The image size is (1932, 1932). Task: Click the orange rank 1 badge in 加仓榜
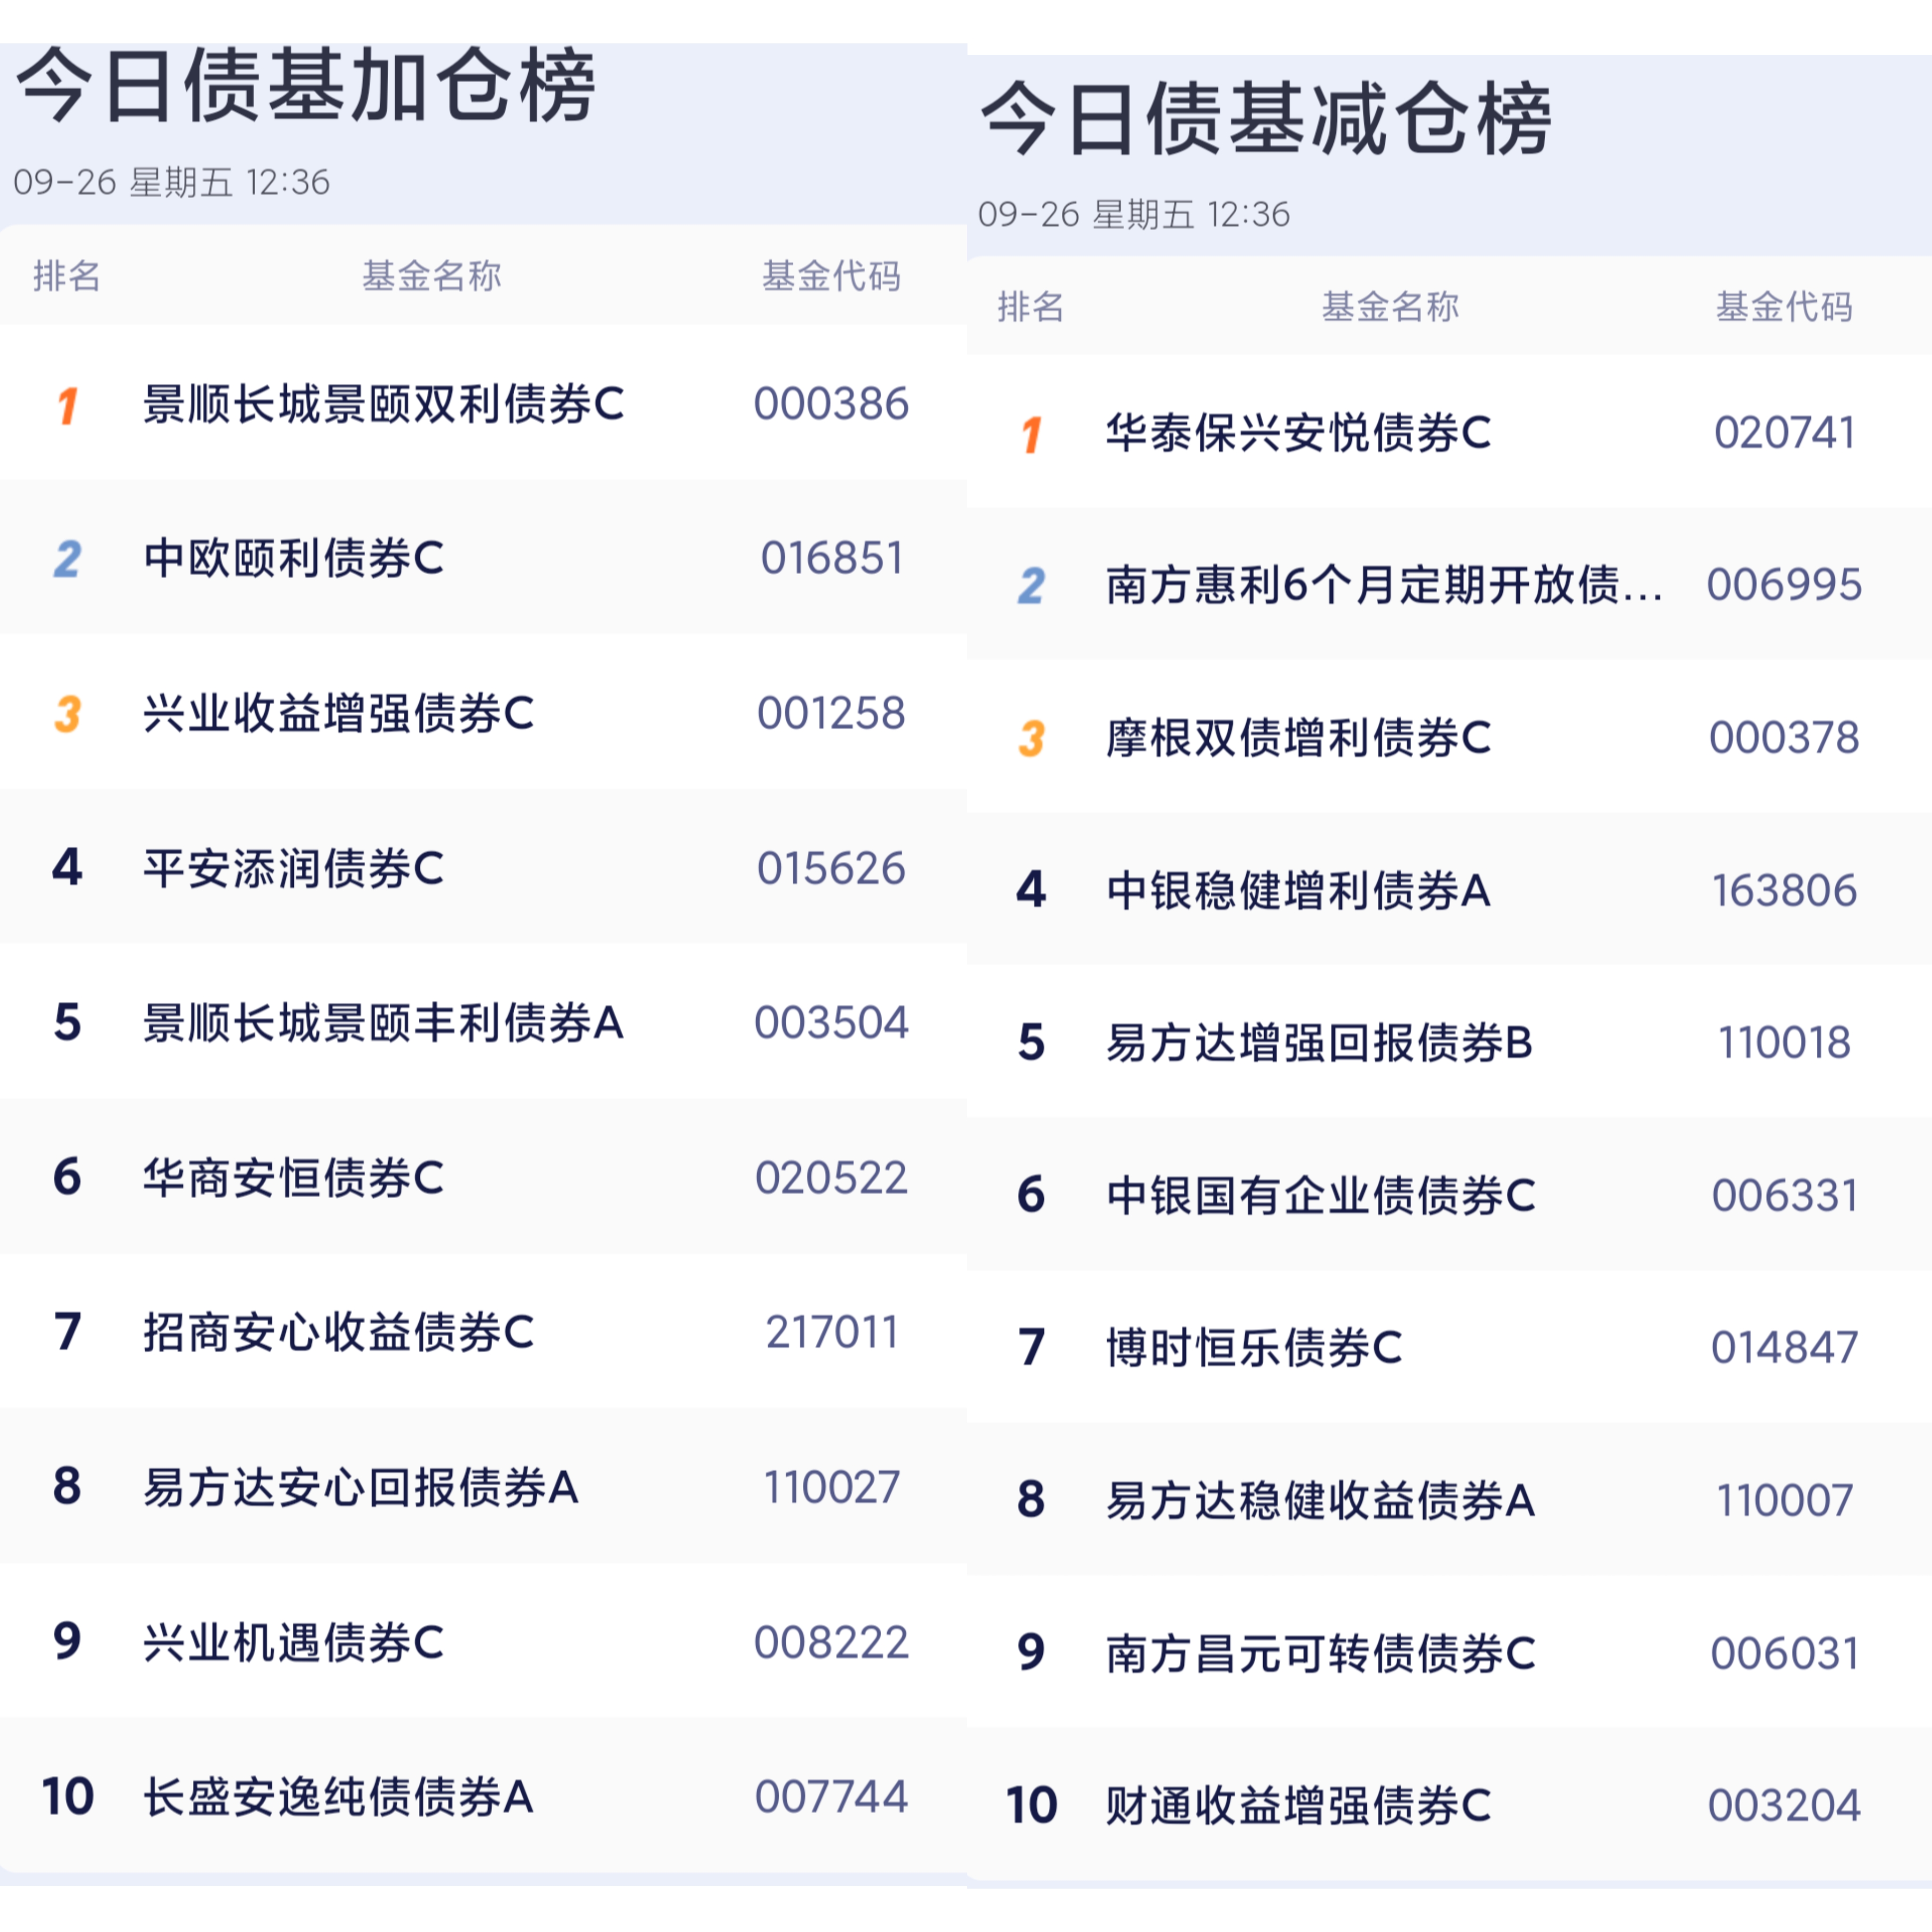point(67,405)
